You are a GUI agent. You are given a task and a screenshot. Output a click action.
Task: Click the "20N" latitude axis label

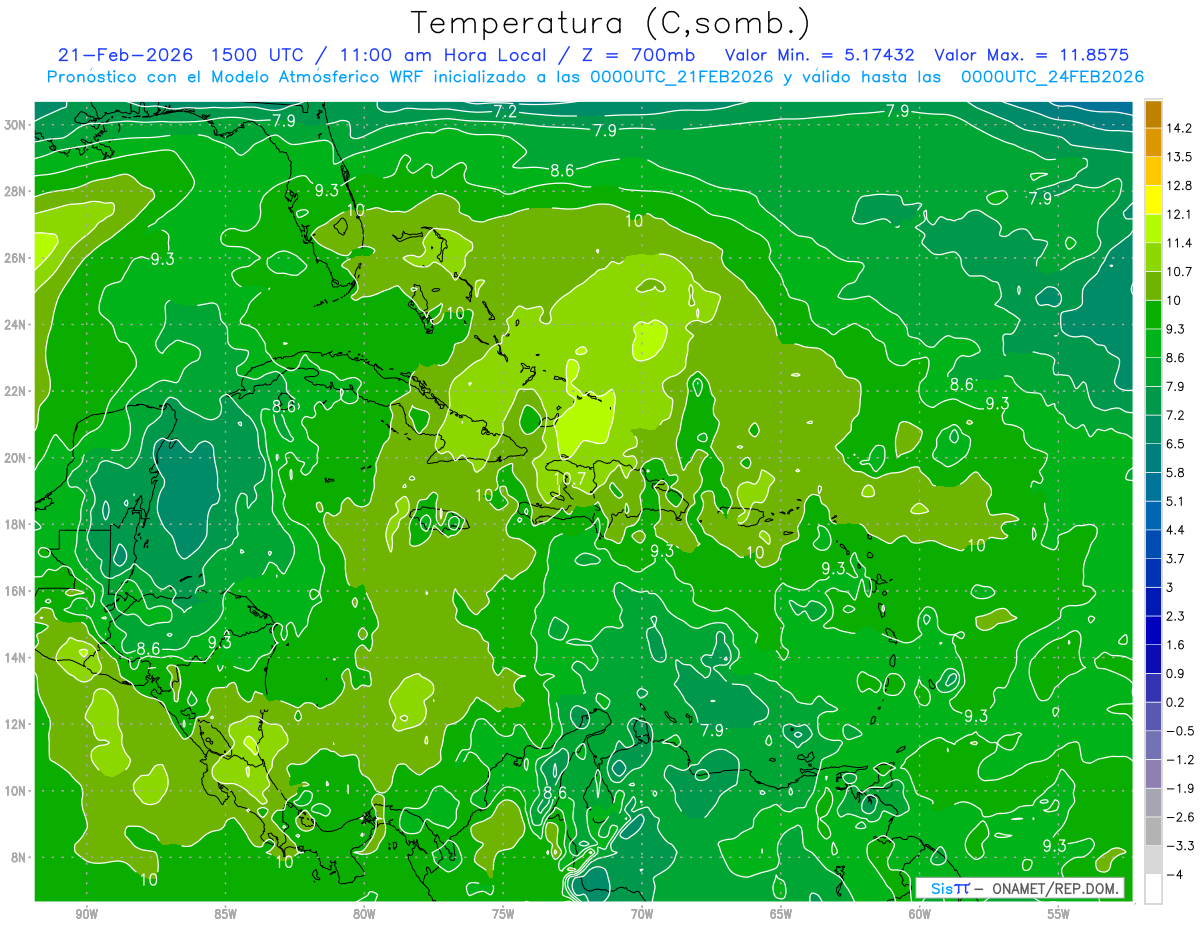[16, 458]
